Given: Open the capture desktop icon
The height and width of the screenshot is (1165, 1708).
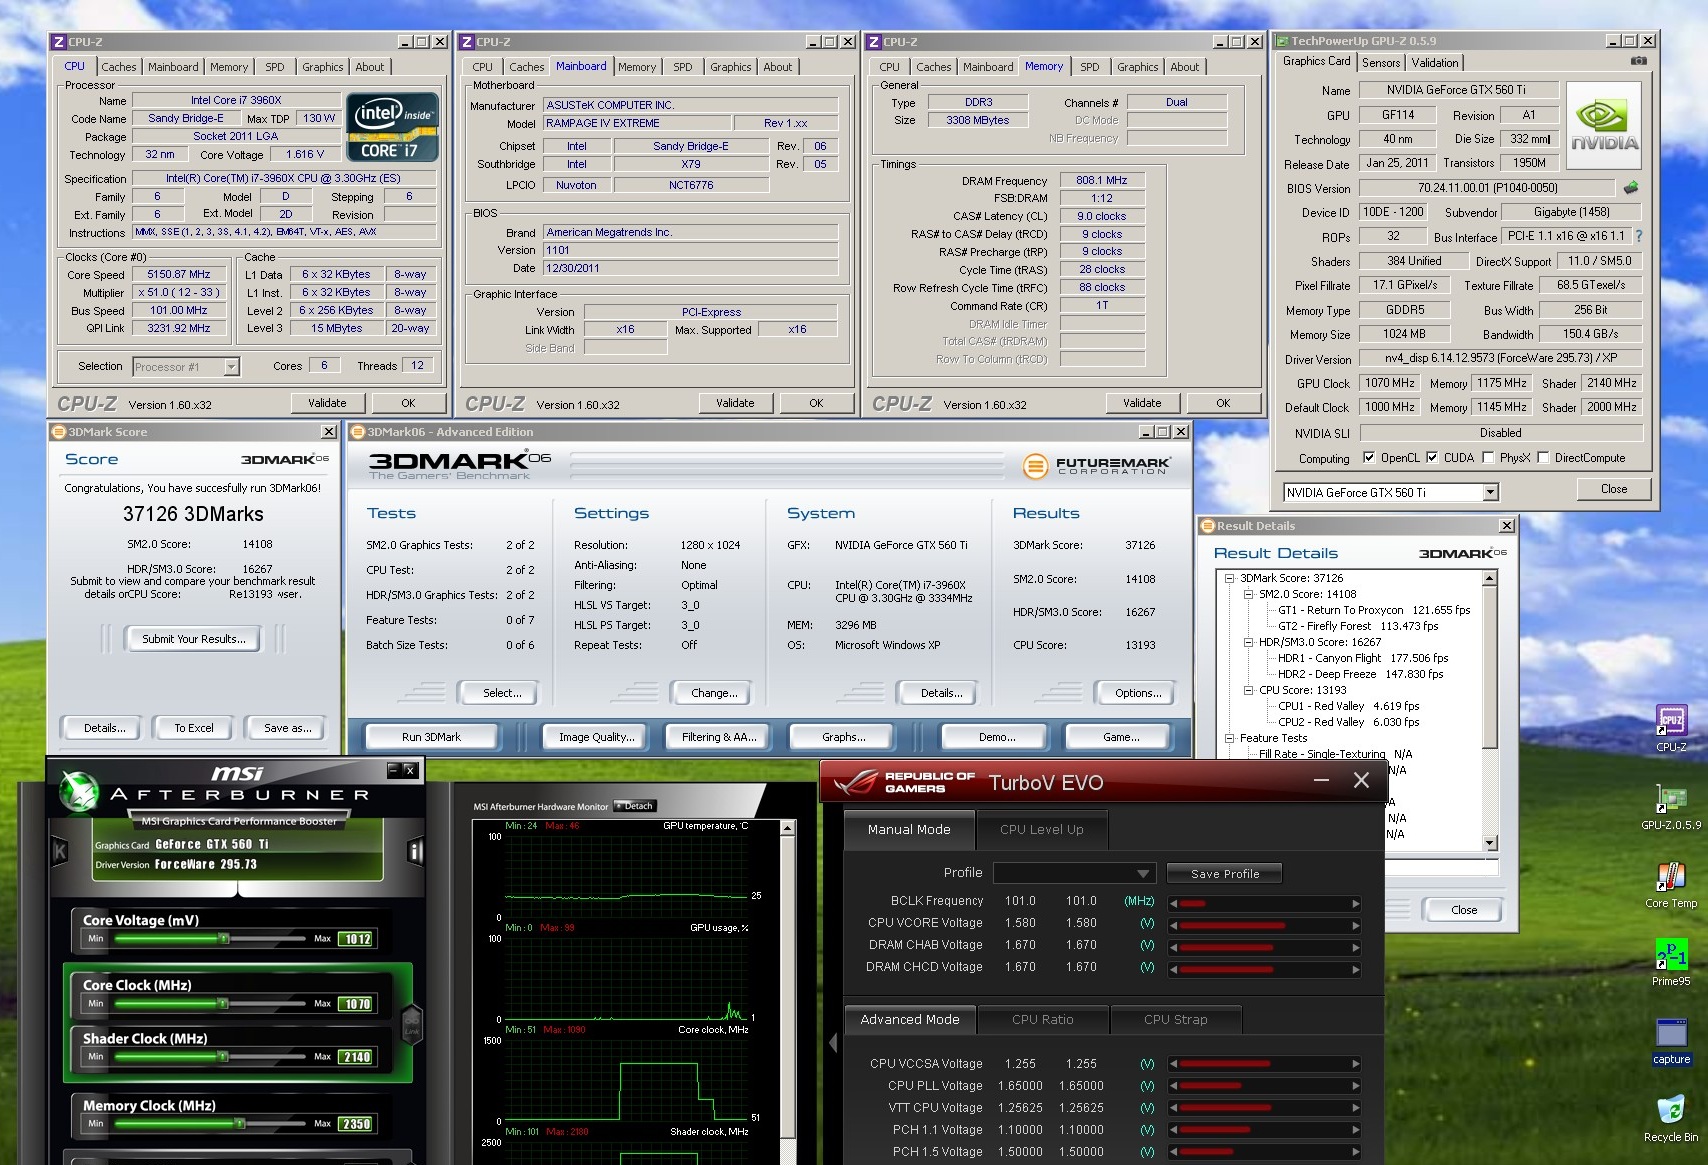Looking at the screenshot, I should [x=1671, y=1041].
